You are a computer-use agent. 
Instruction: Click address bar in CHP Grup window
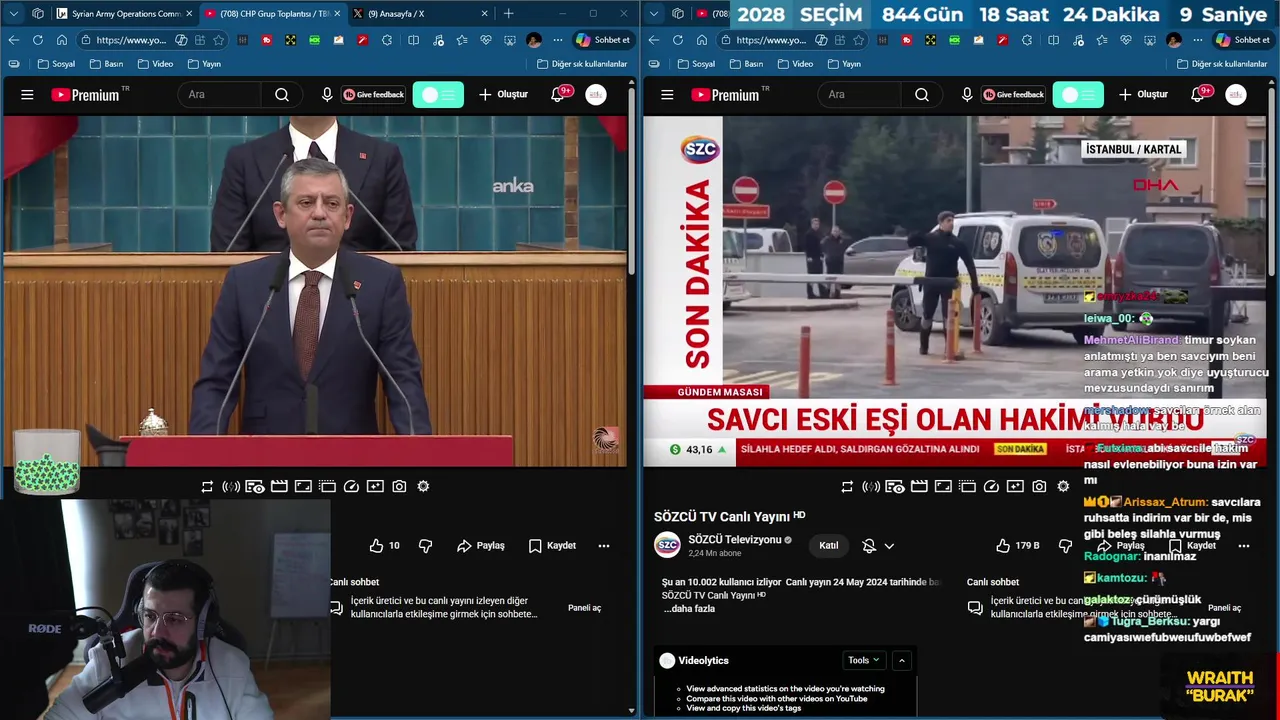152,40
